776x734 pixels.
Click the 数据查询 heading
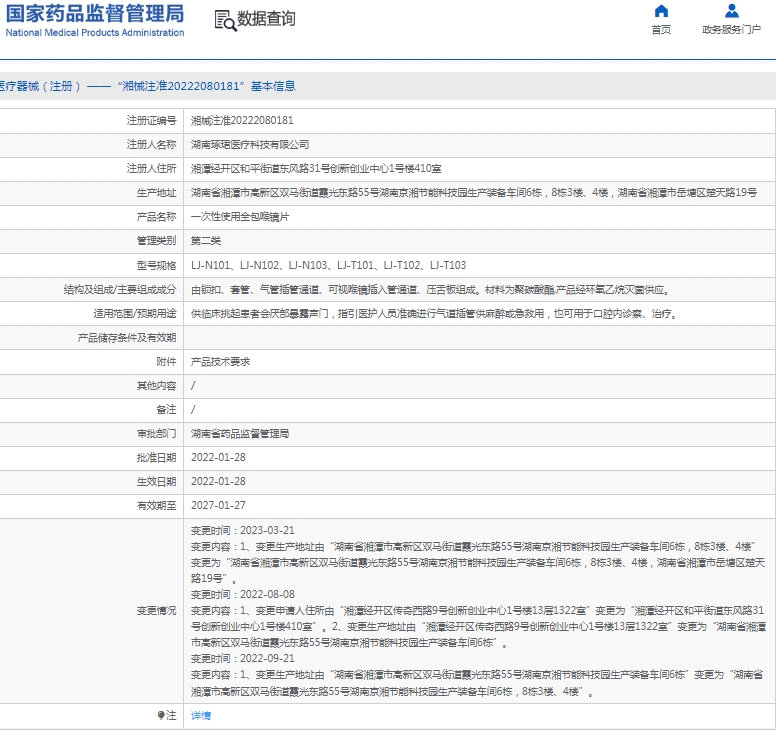tap(266, 19)
